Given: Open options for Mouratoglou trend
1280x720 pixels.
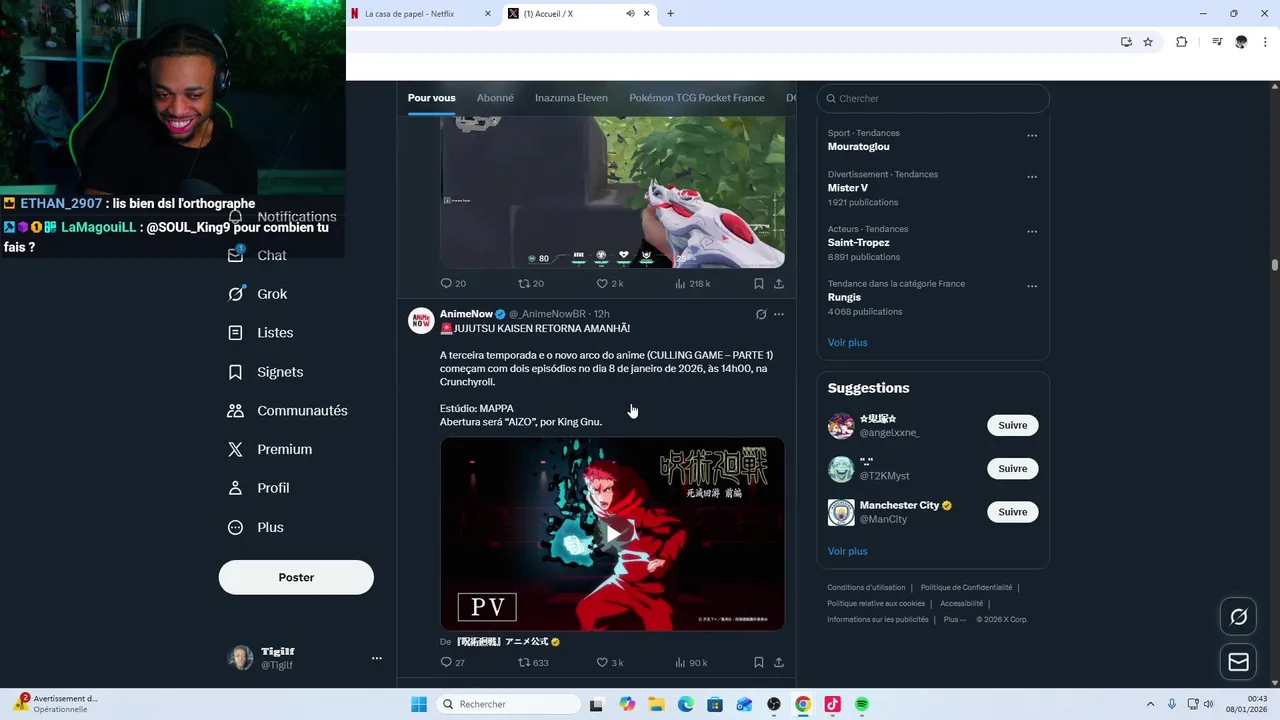Looking at the screenshot, I should coord(1032,136).
